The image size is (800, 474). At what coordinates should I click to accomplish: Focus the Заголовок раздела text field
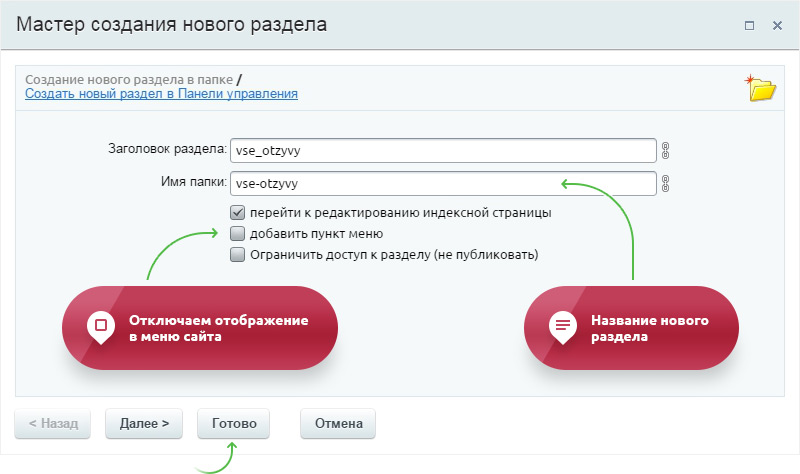point(442,150)
